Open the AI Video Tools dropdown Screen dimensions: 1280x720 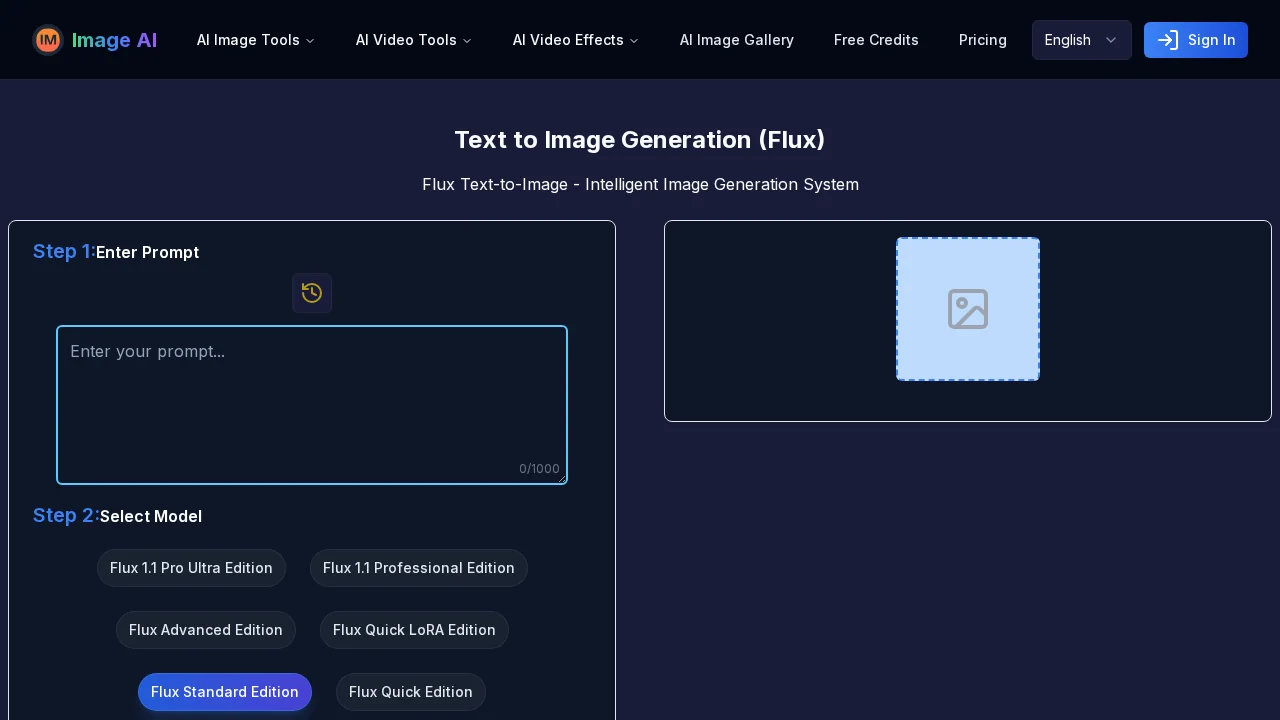413,40
